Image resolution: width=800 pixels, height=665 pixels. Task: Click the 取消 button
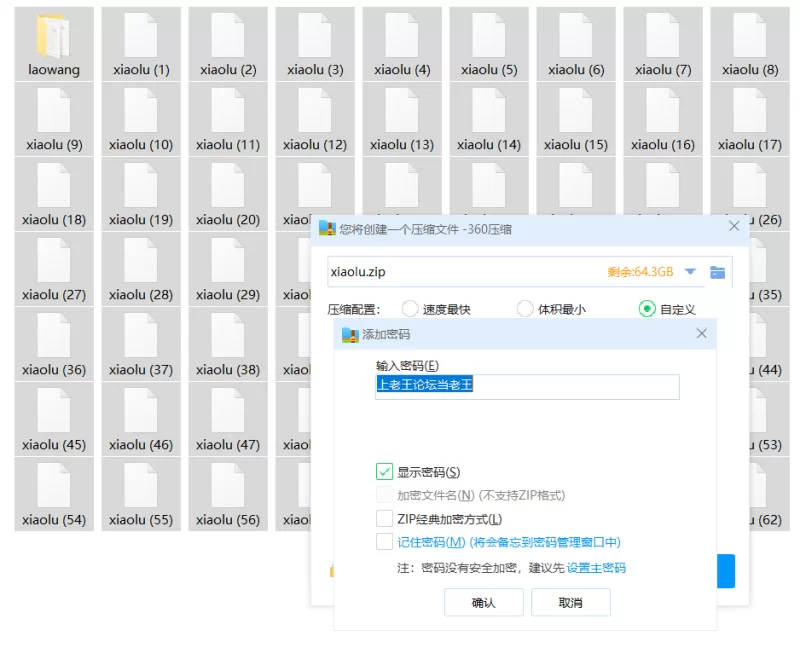(x=570, y=603)
